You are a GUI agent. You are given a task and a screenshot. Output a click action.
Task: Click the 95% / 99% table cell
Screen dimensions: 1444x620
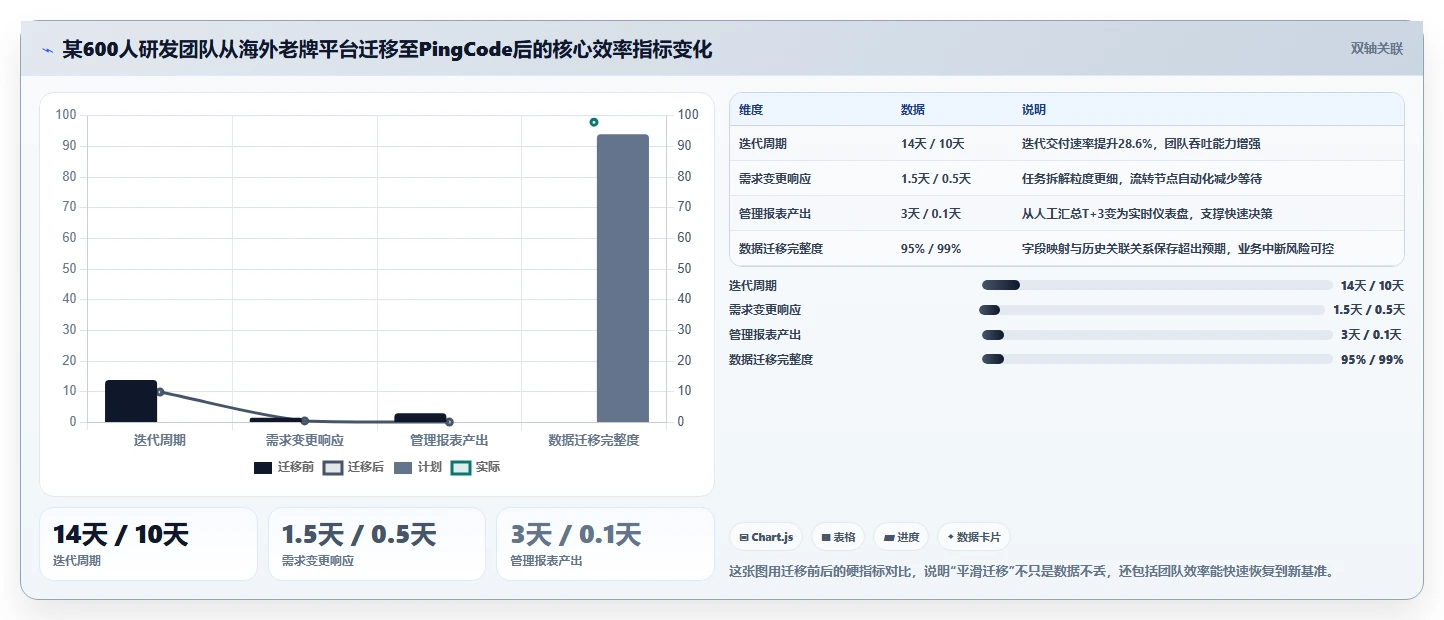[x=931, y=249]
